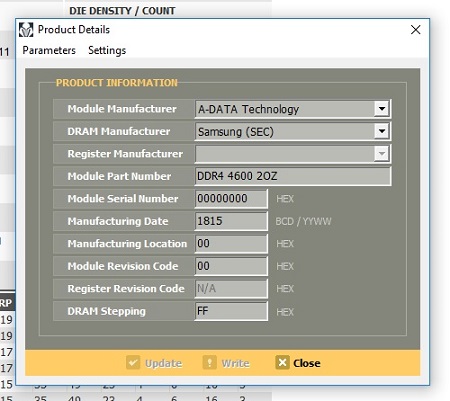Screen dimensions: 450x401
Task: Edit the Module Part Number field
Action: pyautogui.click(x=292, y=176)
